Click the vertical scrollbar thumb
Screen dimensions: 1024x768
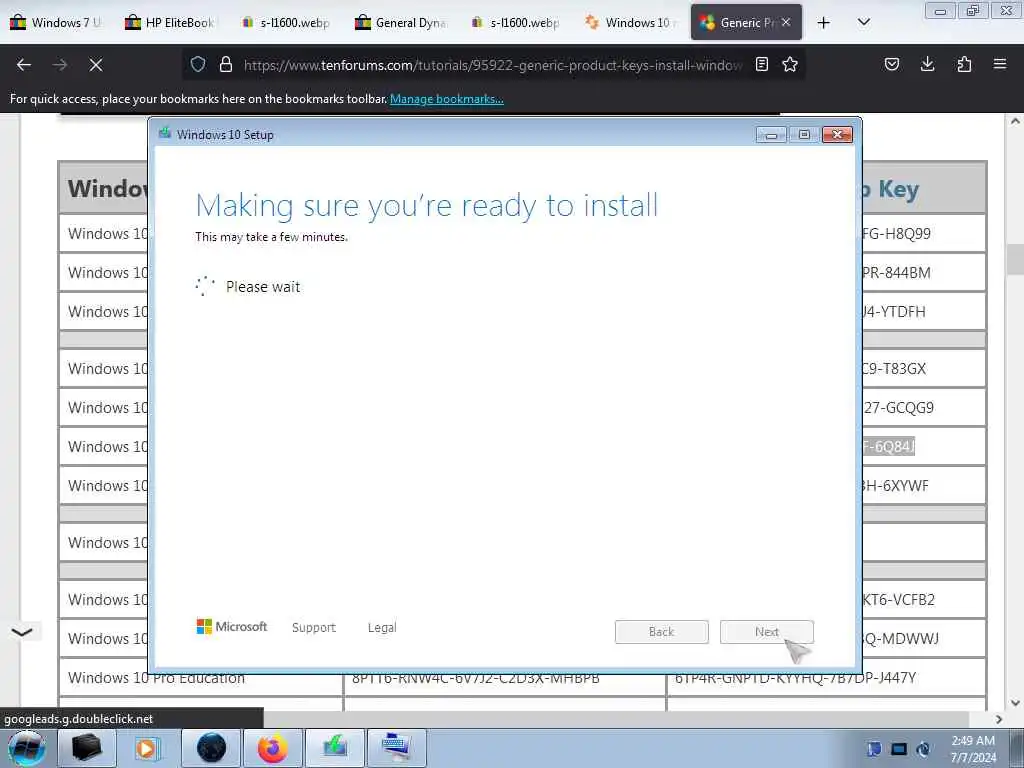pos(1015,259)
